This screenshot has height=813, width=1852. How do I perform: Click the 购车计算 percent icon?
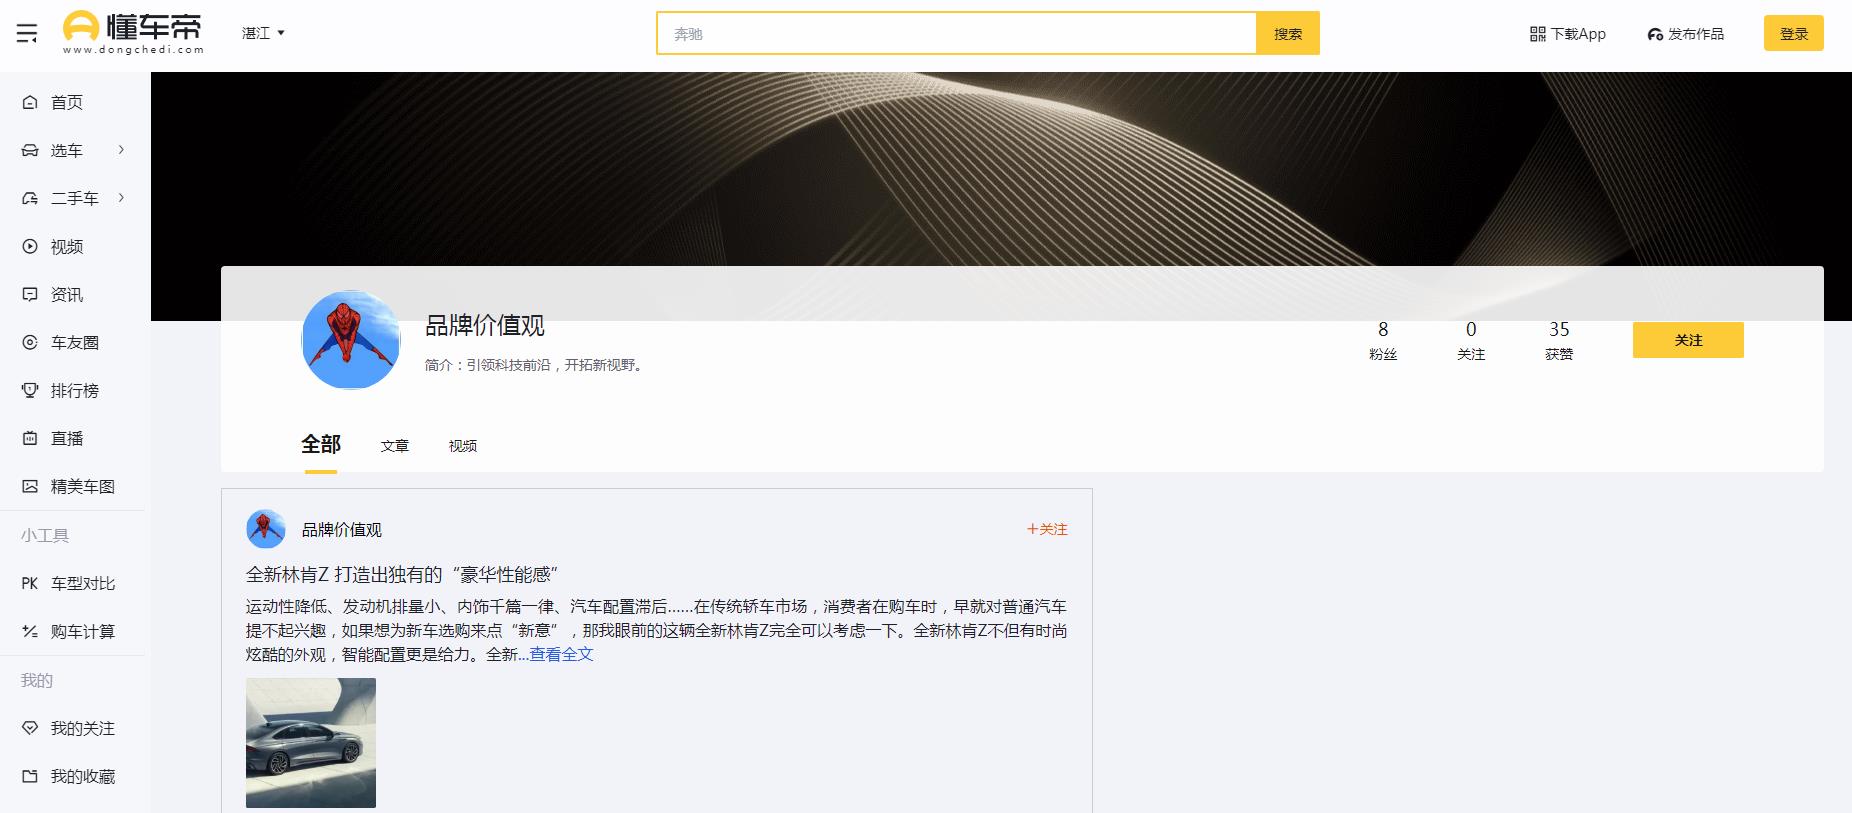(30, 631)
